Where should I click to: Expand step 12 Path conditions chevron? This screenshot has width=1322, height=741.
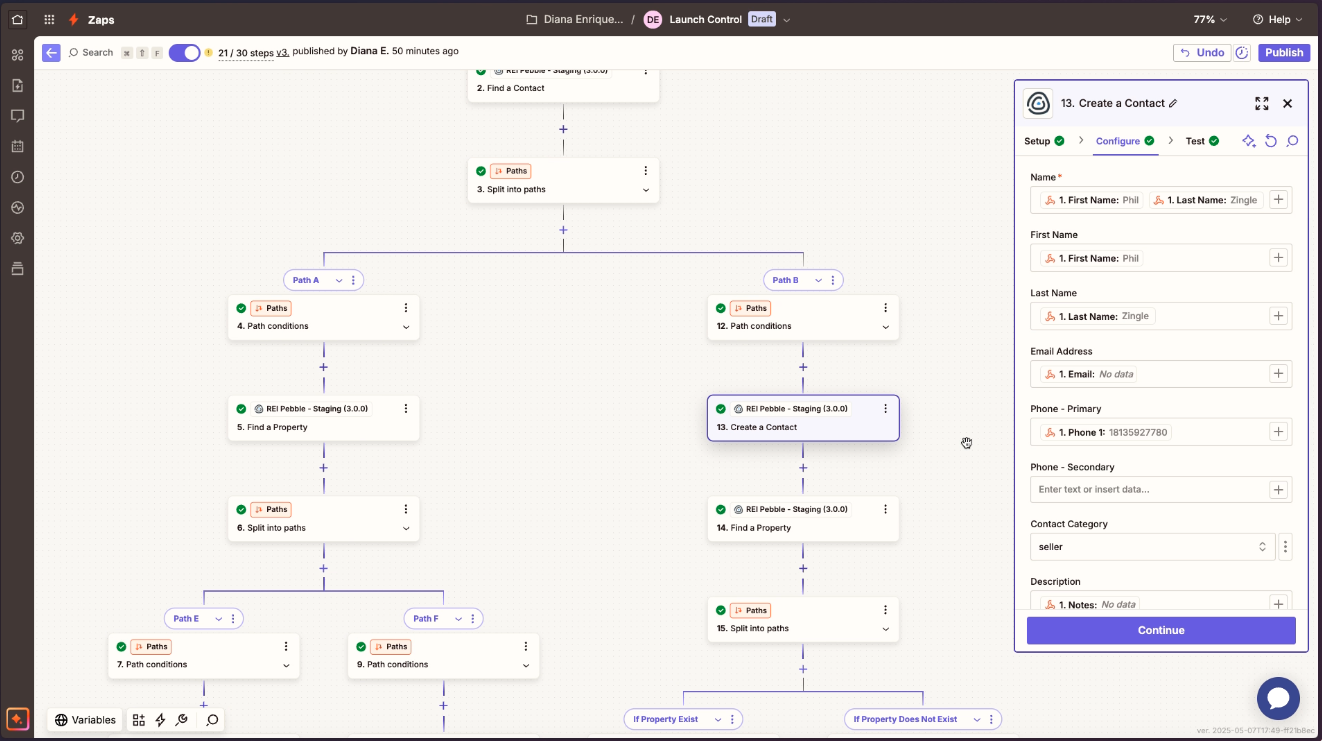(x=886, y=327)
